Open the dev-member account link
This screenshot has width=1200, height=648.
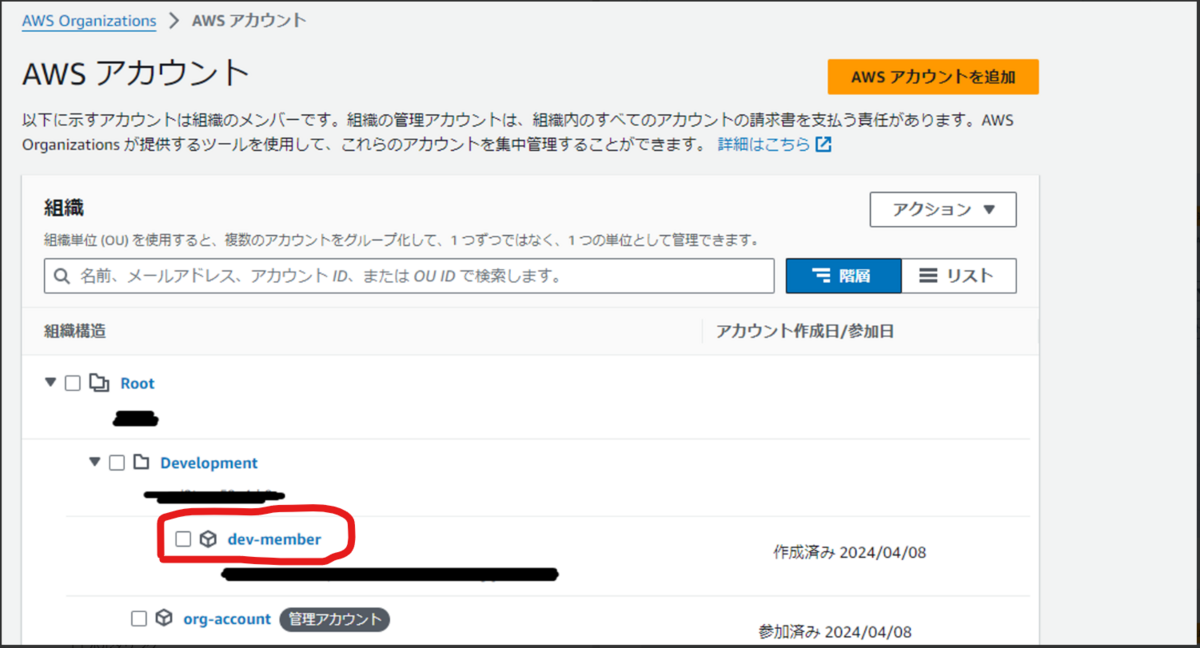click(x=275, y=539)
